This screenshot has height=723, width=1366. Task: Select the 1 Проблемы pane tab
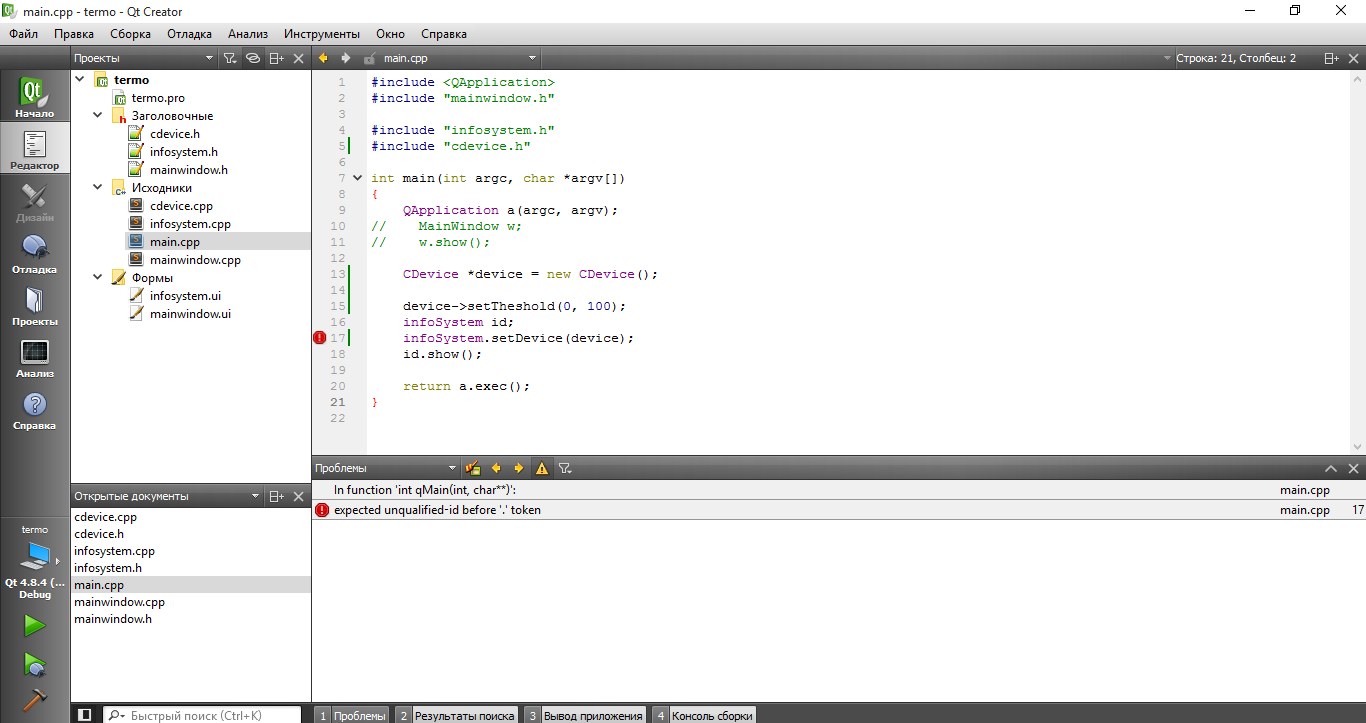click(351, 715)
